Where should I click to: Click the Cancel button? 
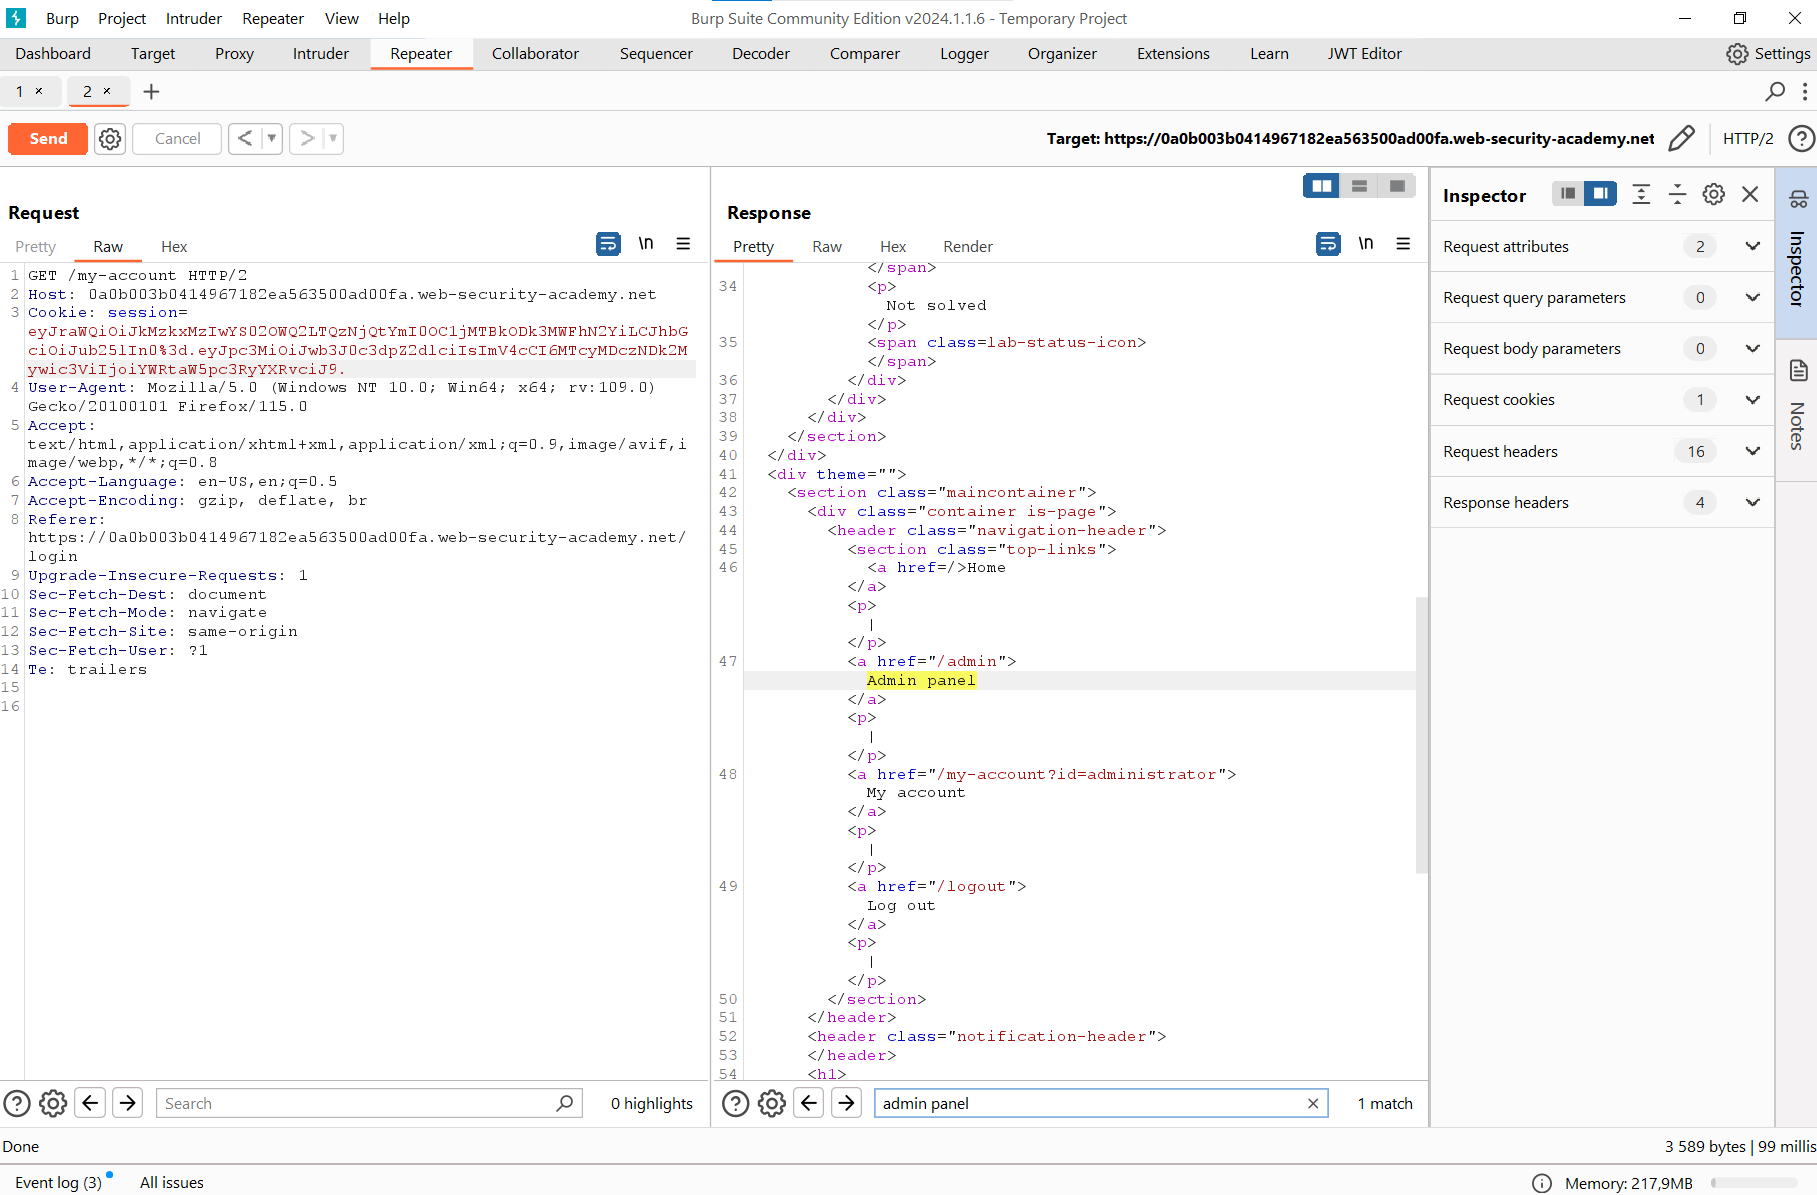[x=177, y=139]
